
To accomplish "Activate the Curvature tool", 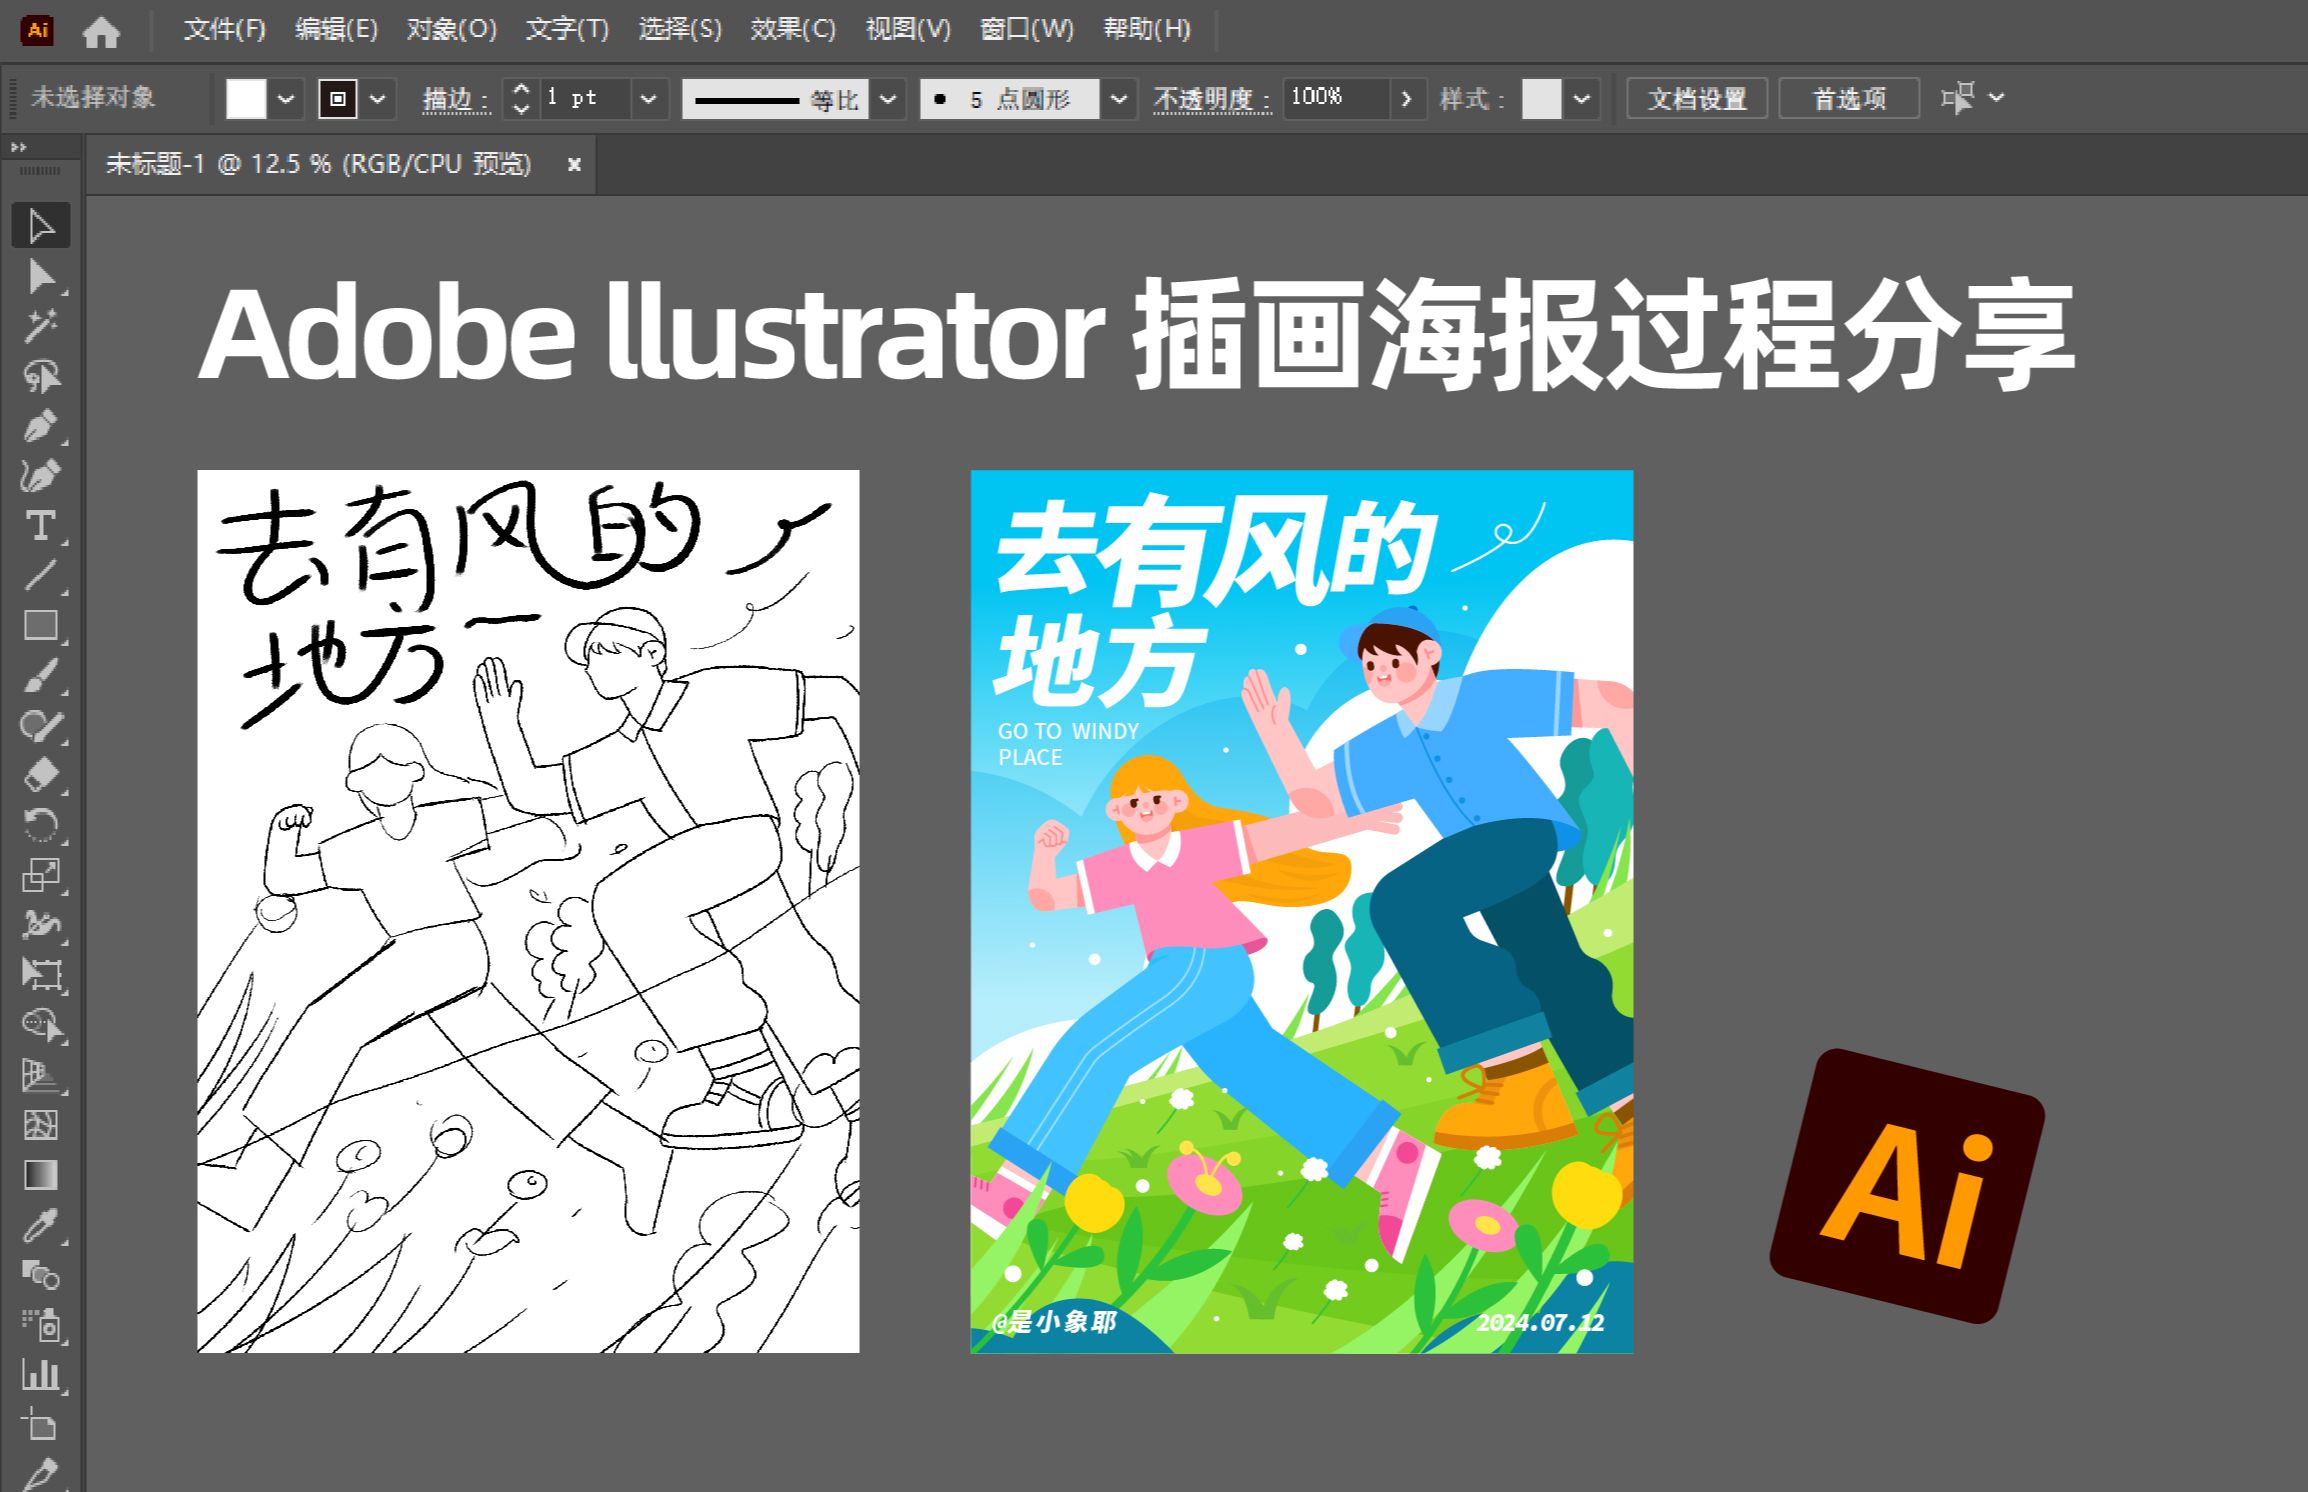I will [x=41, y=476].
